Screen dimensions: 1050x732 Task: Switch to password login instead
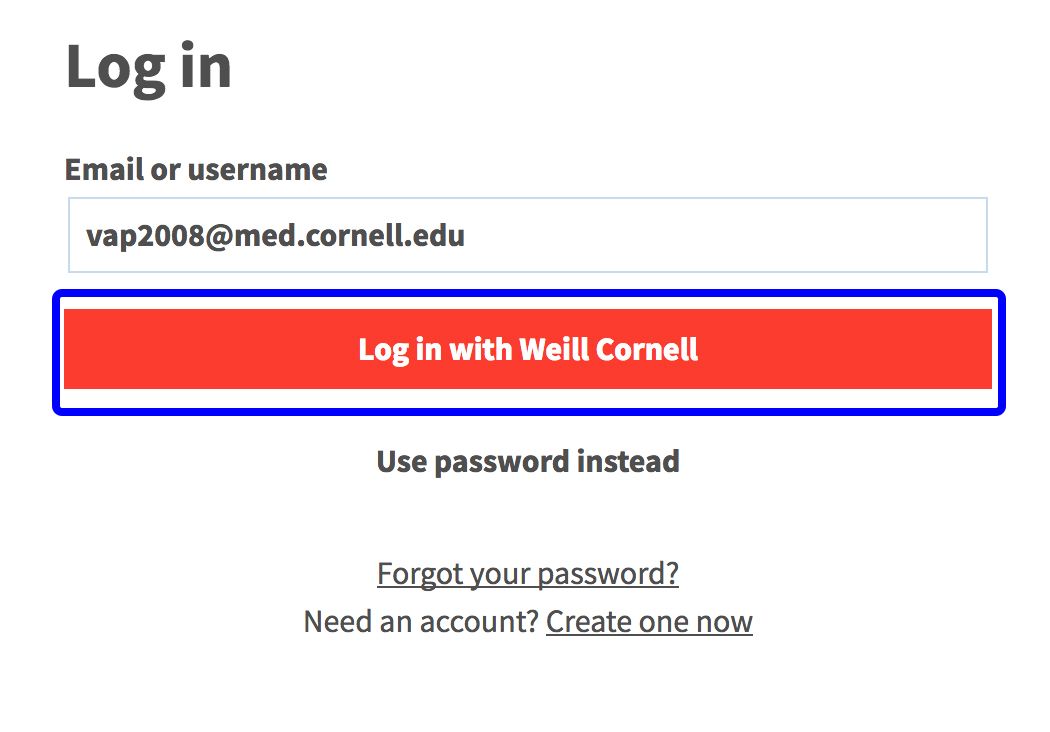coord(527,461)
